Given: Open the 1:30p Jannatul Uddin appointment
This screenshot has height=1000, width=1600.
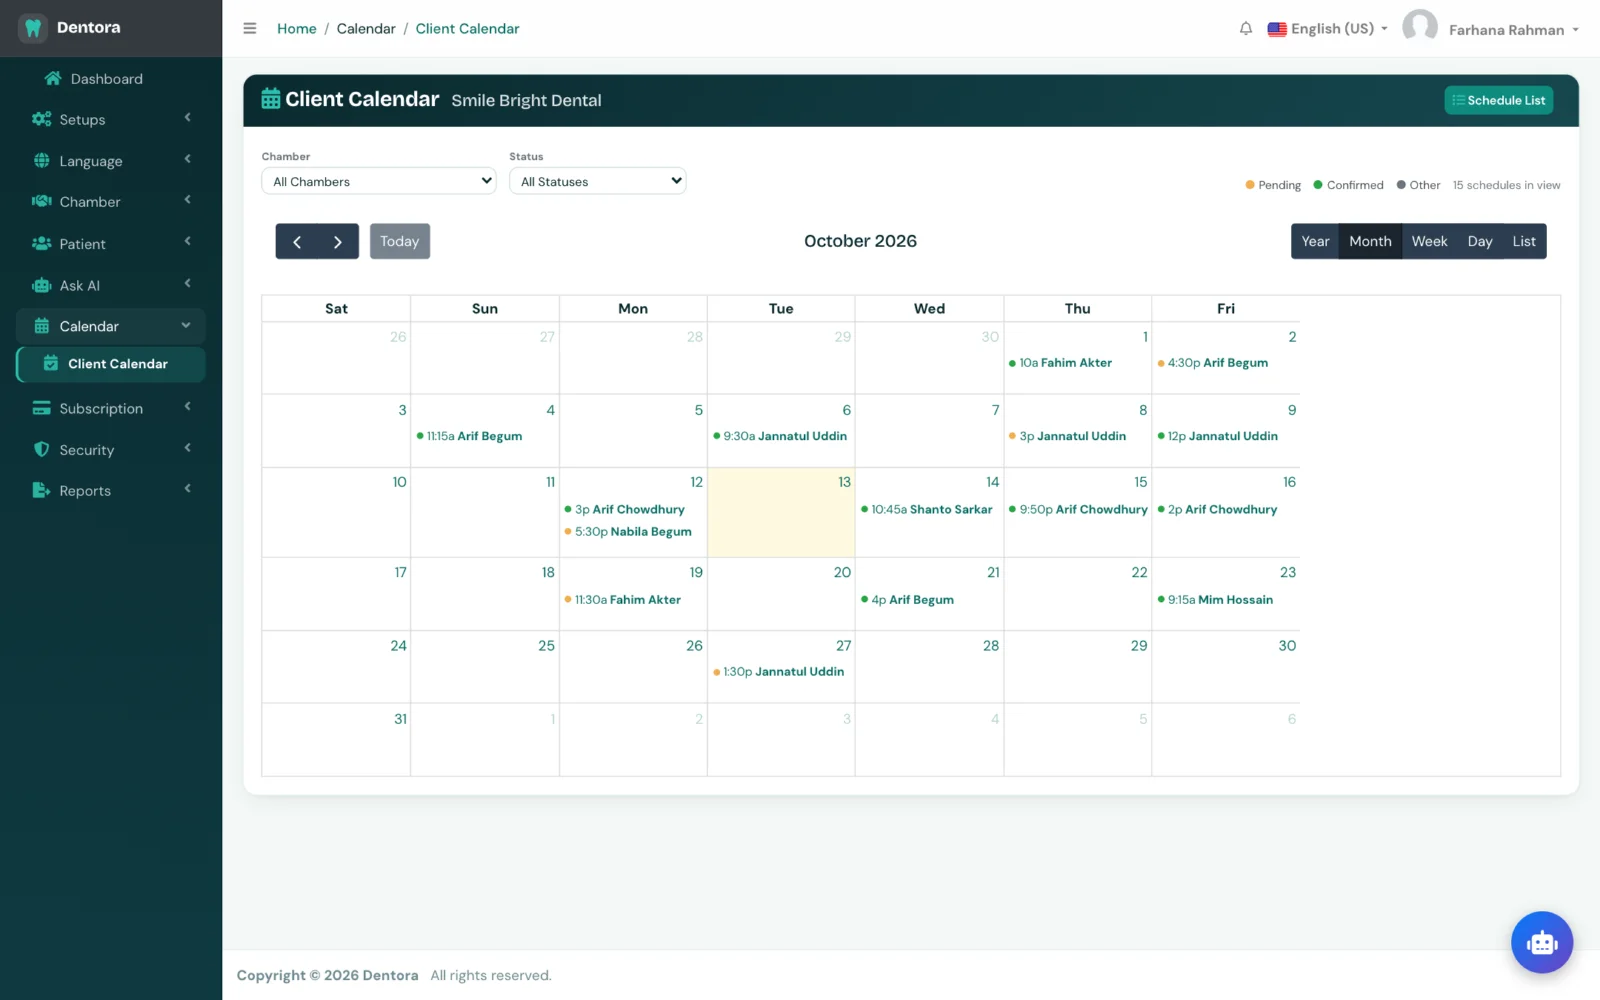Looking at the screenshot, I should click(x=779, y=672).
